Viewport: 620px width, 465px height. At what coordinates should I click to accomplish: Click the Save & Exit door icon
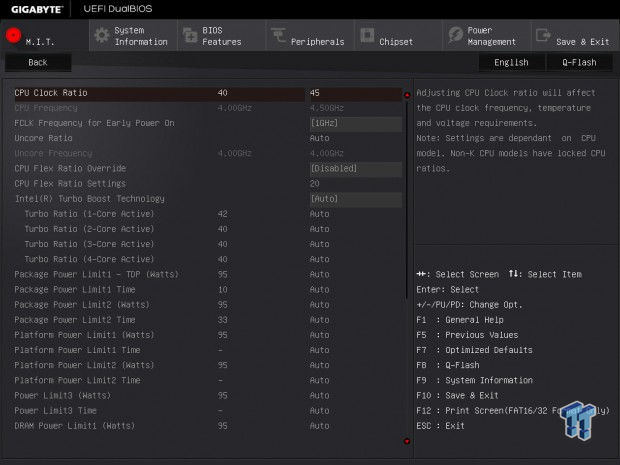tap(543, 35)
